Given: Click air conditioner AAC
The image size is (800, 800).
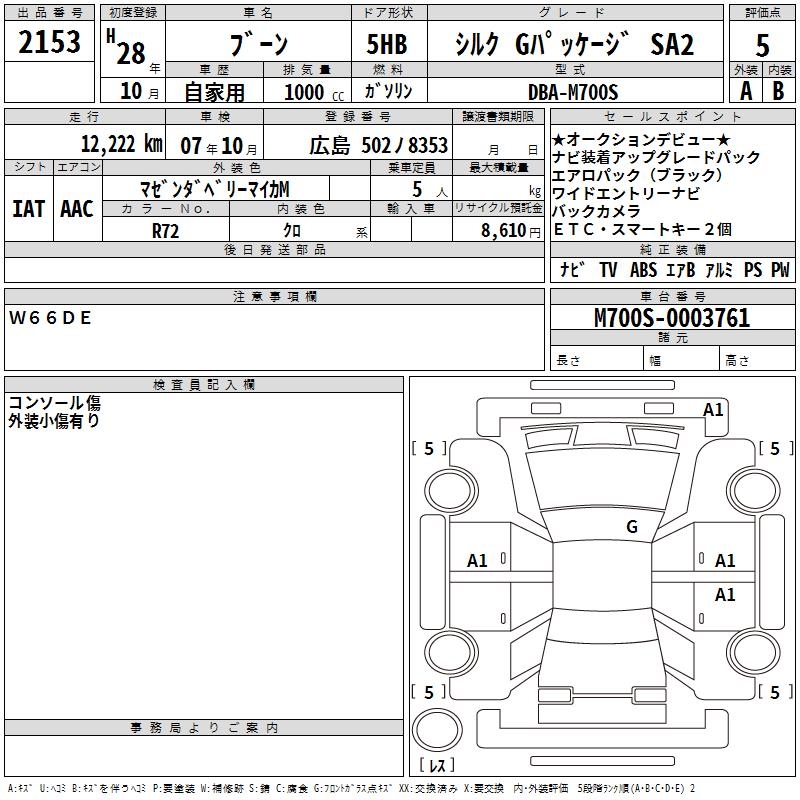Looking at the screenshot, I should (x=77, y=209).
